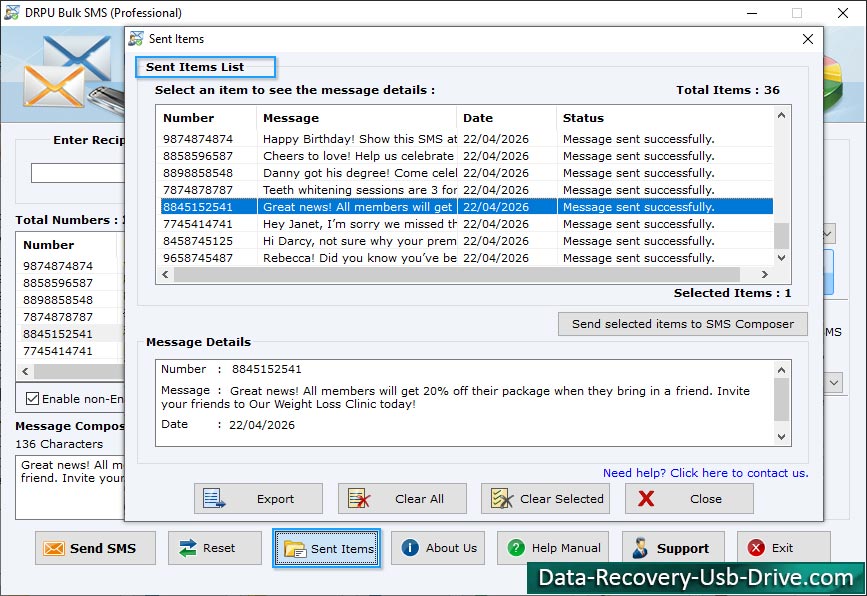Click the Support person icon
The image size is (867, 596).
tap(640, 548)
